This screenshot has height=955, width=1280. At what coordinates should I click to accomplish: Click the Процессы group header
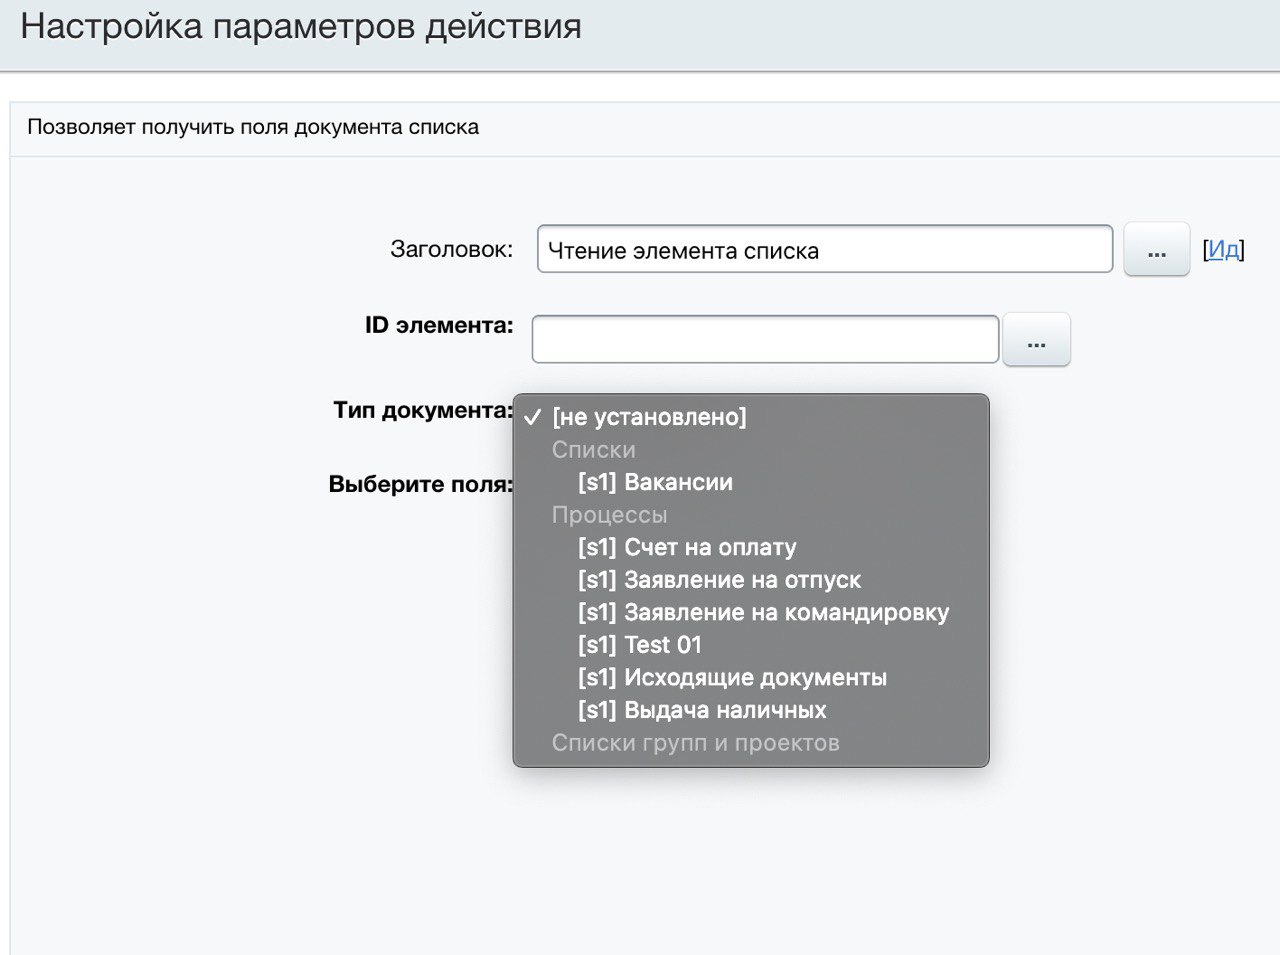click(x=609, y=515)
